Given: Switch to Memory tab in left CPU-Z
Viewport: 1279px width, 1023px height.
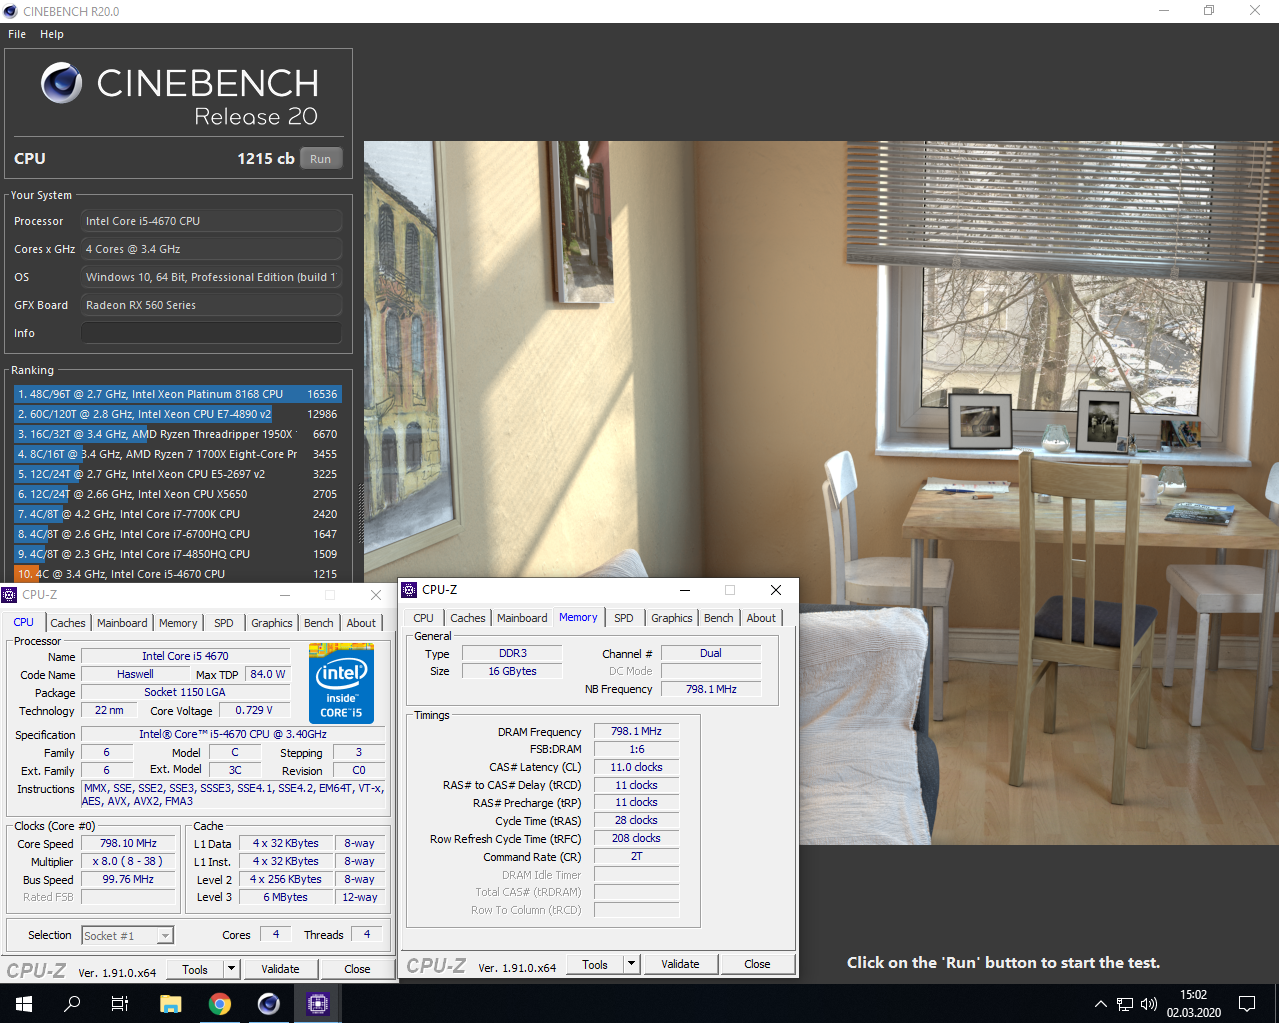Looking at the screenshot, I should tap(178, 623).
